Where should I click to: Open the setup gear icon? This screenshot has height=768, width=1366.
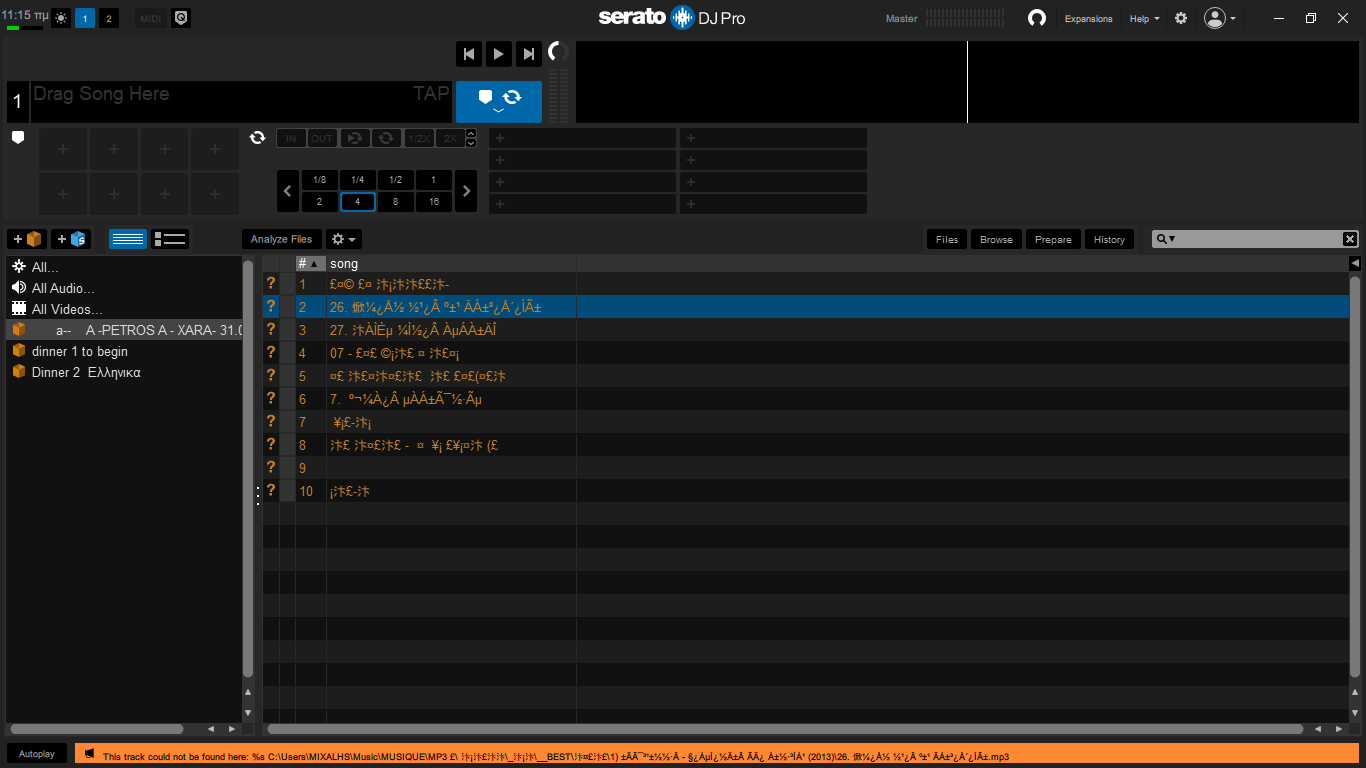tap(1181, 18)
